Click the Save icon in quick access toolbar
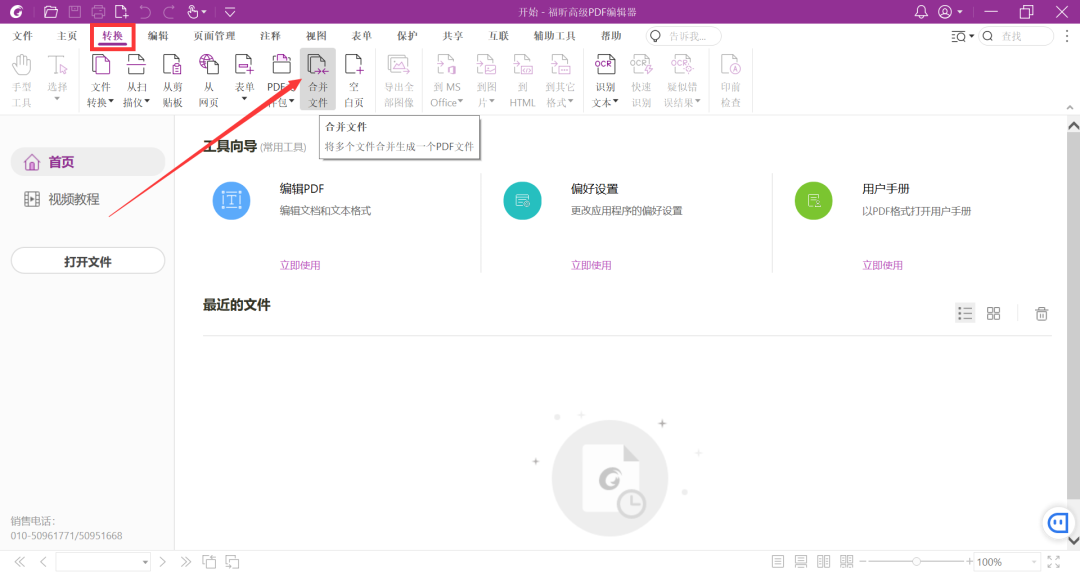The height and width of the screenshot is (573, 1080). [x=74, y=12]
